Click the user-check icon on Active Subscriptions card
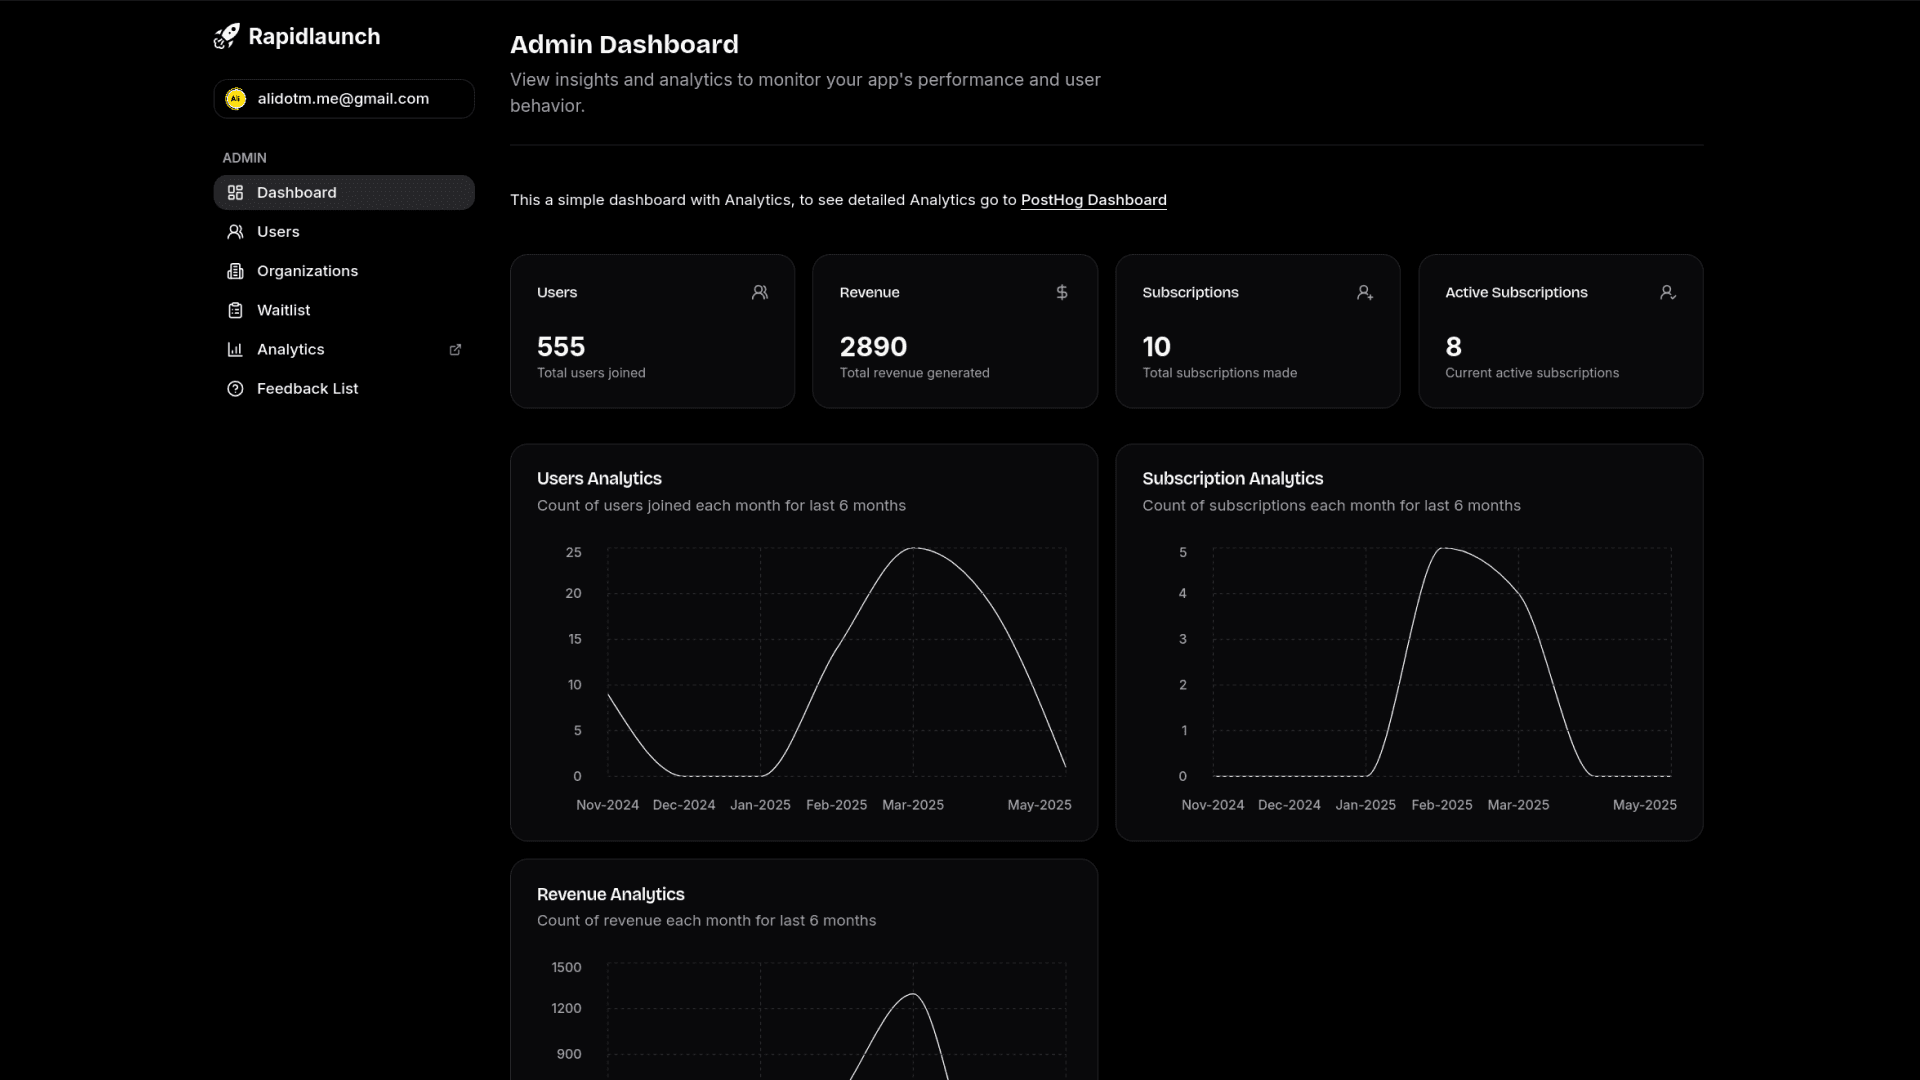This screenshot has height=1080, width=1920. pos(1667,292)
